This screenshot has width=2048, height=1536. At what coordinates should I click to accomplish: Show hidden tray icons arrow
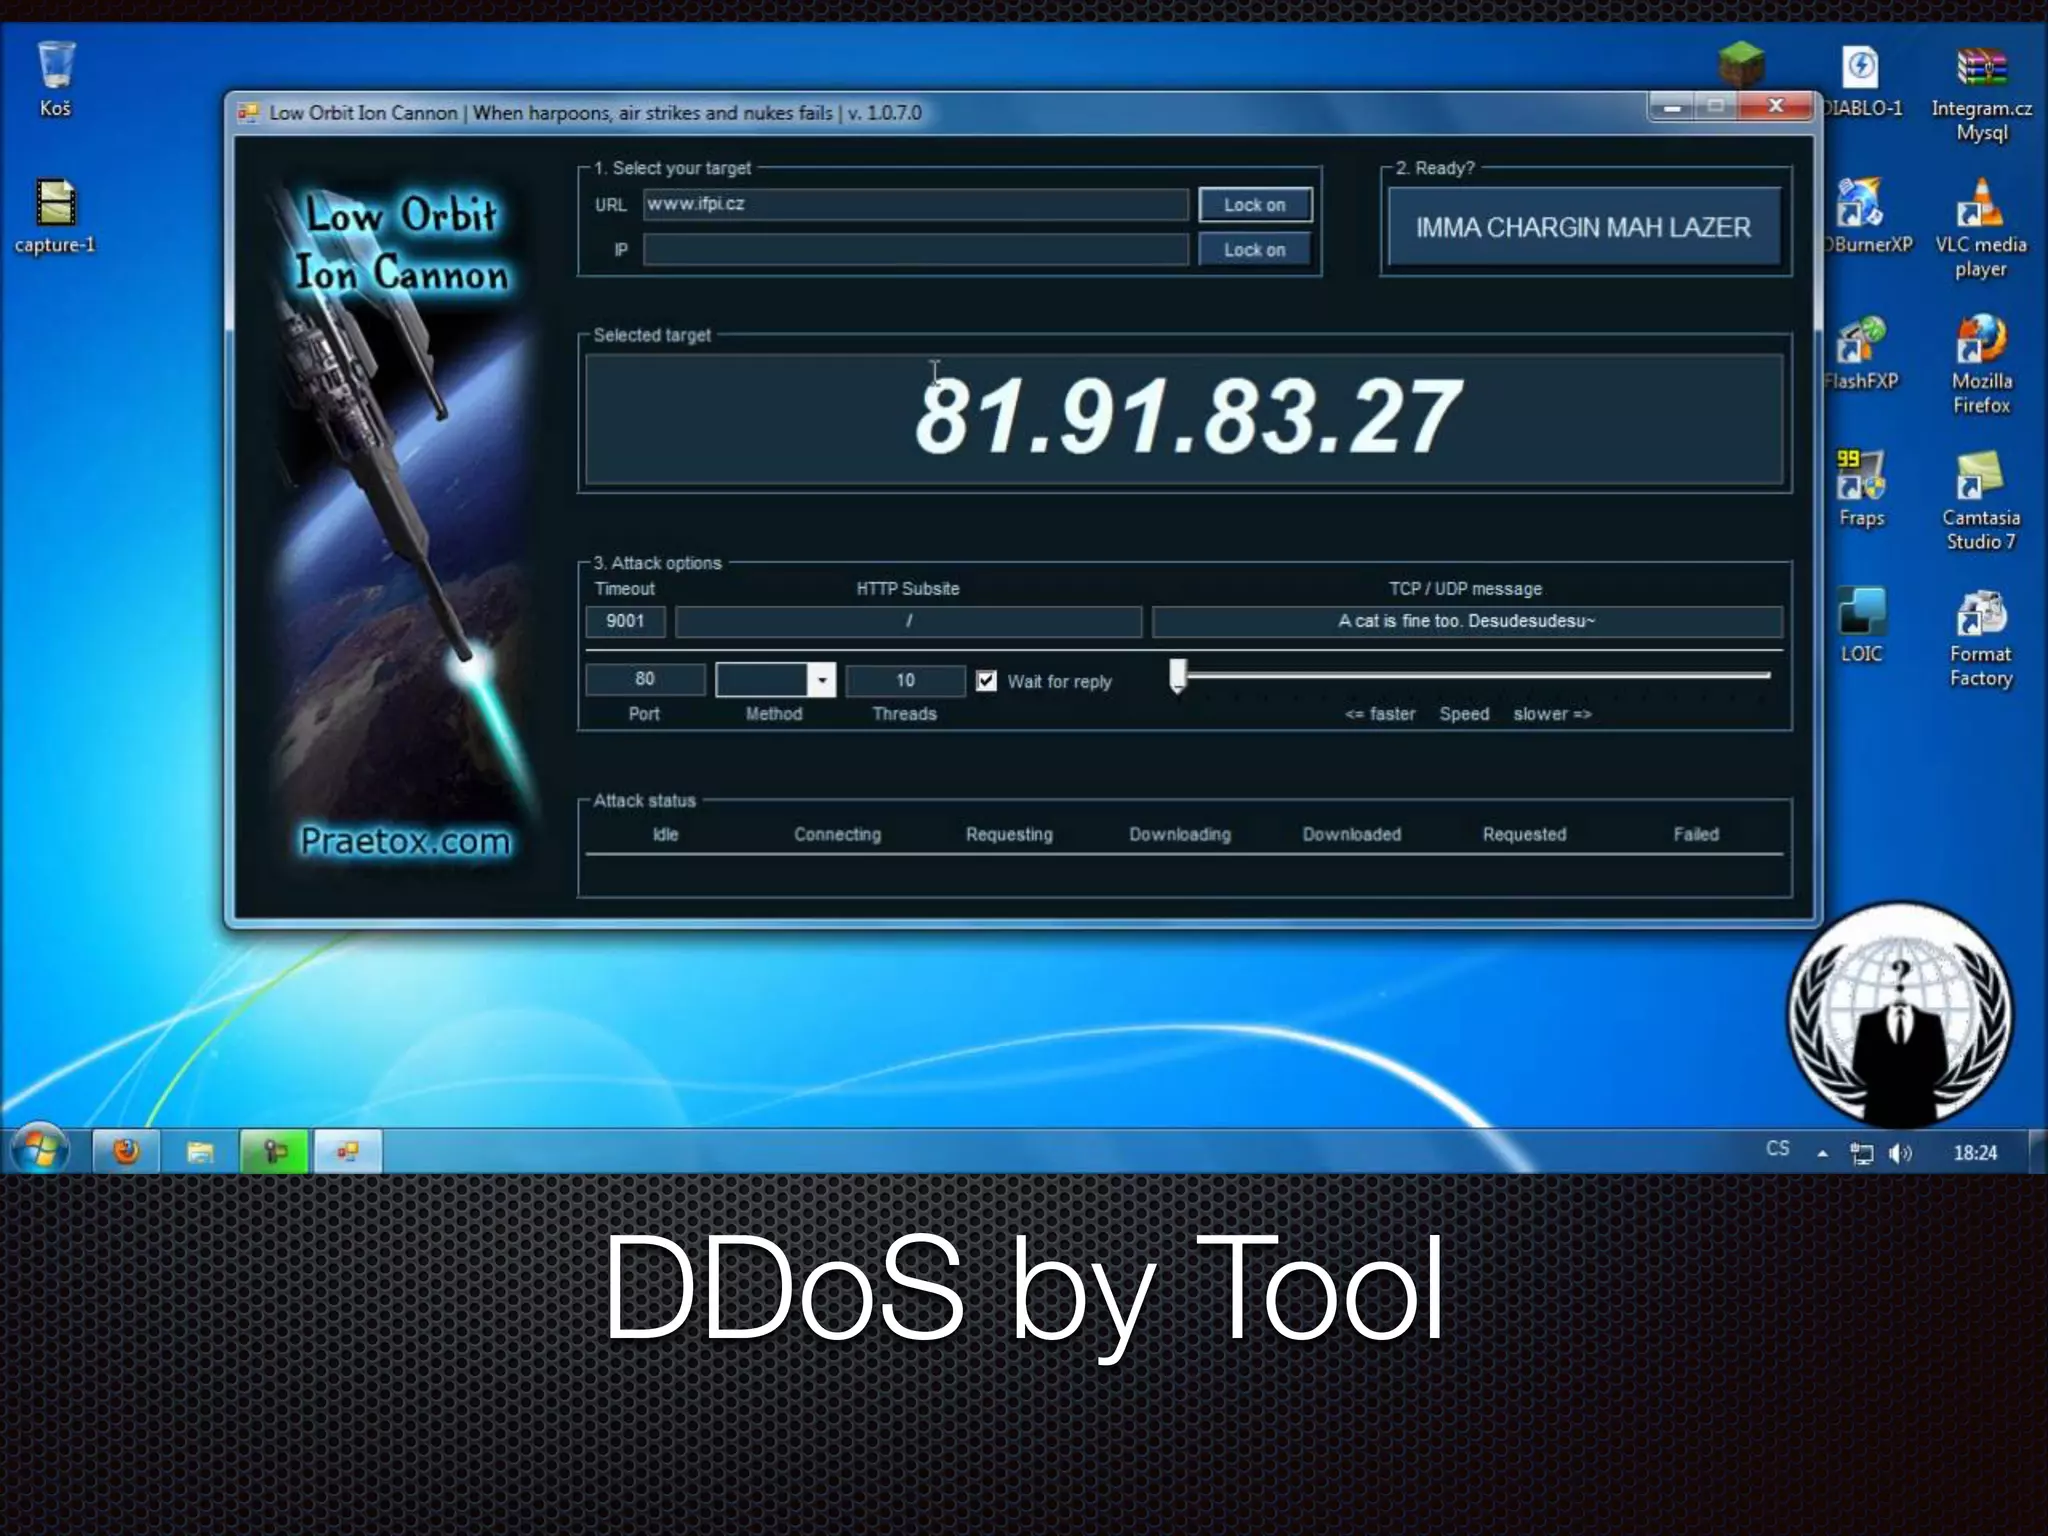click(1823, 1154)
